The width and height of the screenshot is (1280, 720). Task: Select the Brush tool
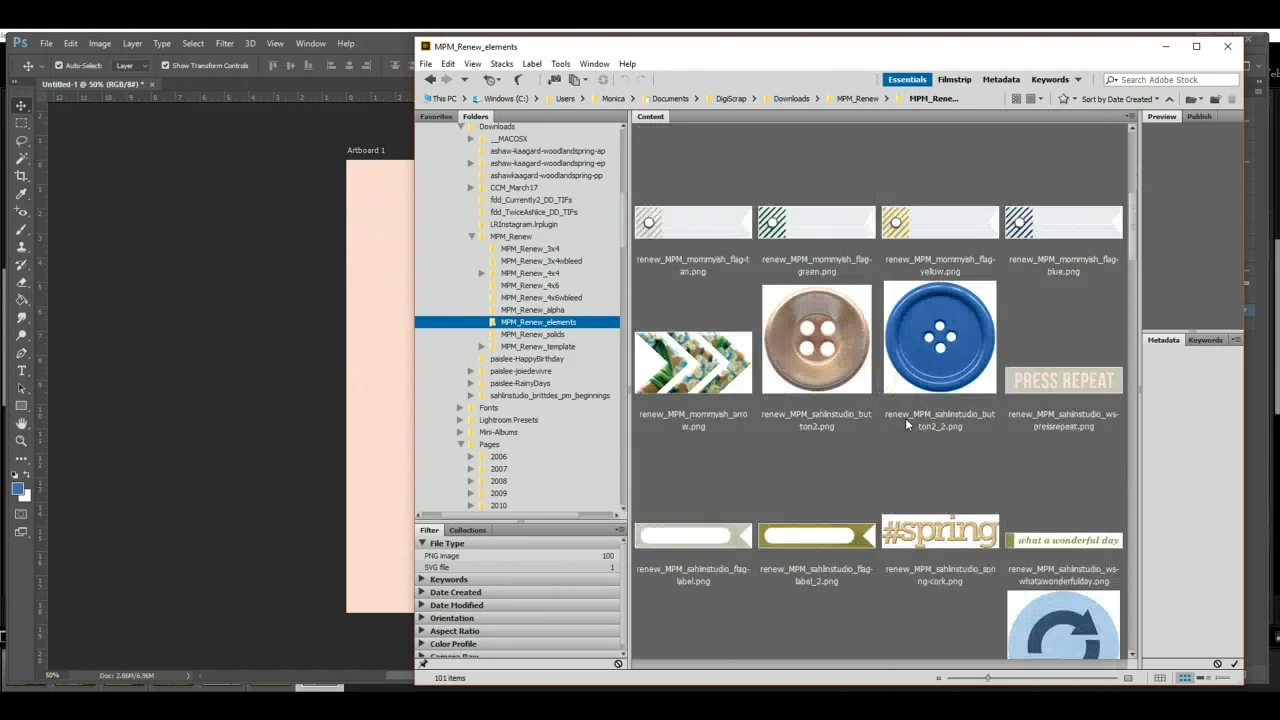tap(21, 229)
